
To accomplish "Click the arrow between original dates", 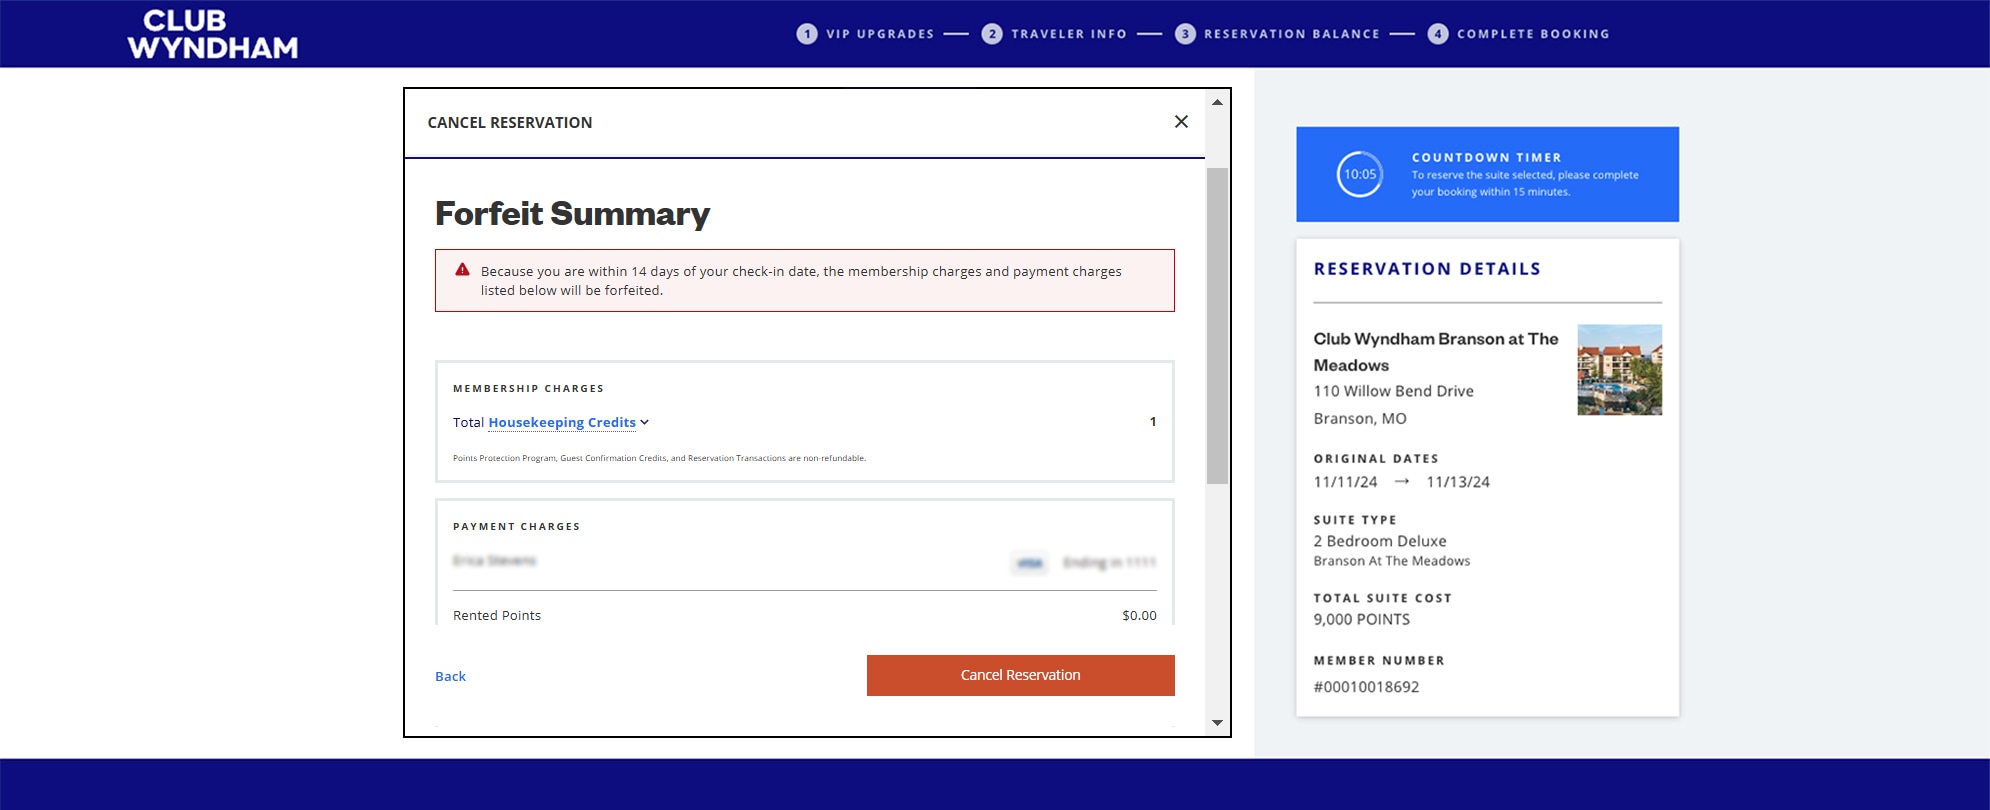I will pyautogui.click(x=1402, y=481).
